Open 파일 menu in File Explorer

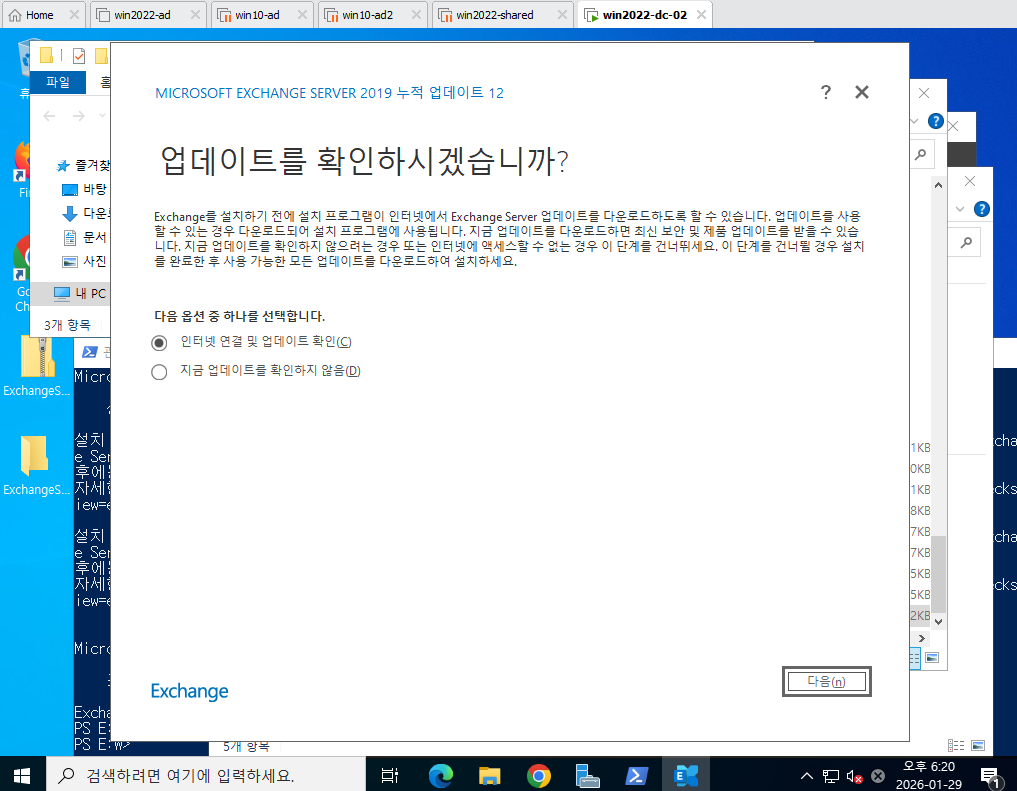pos(58,82)
